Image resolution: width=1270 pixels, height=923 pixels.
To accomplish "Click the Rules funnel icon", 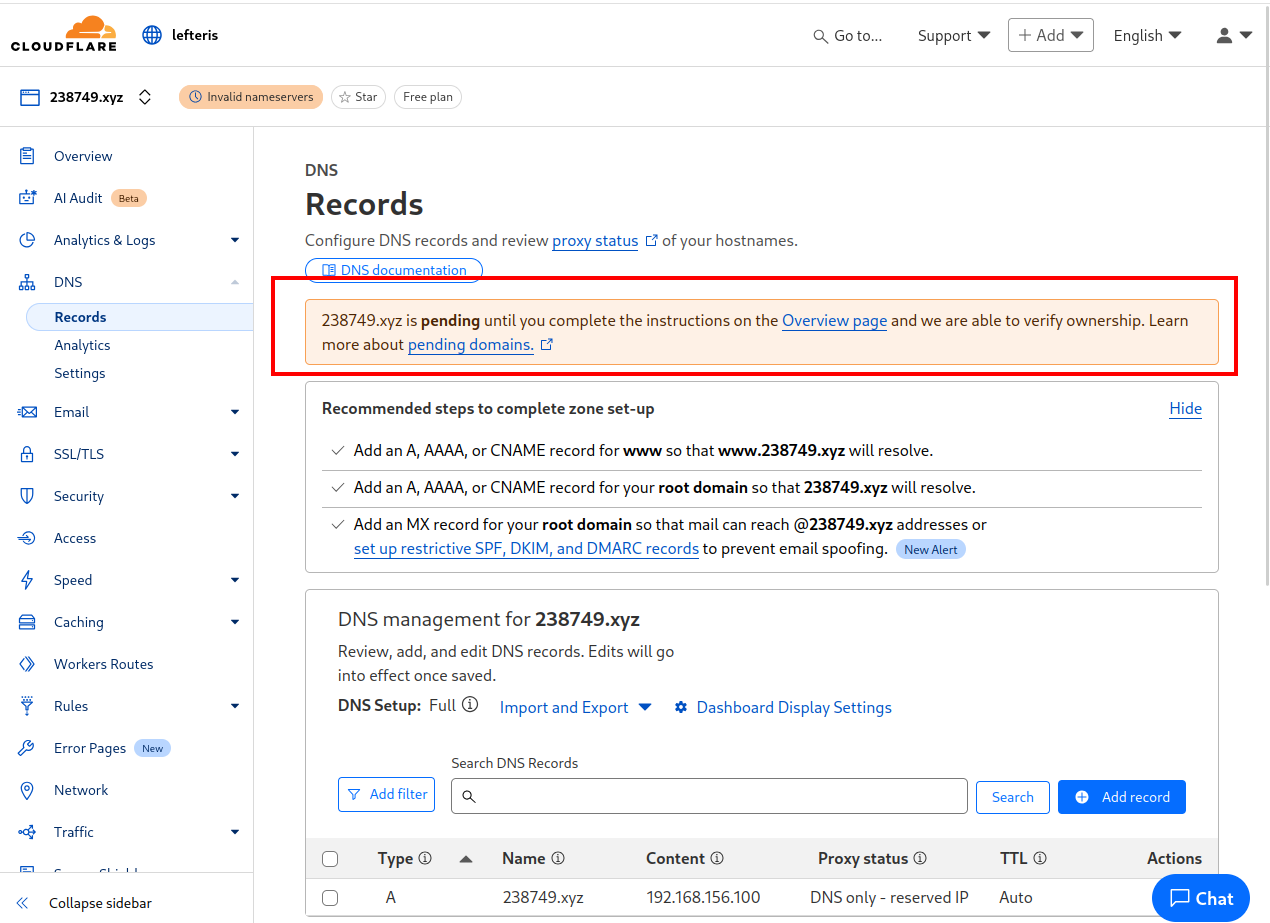I will coord(28,706).
